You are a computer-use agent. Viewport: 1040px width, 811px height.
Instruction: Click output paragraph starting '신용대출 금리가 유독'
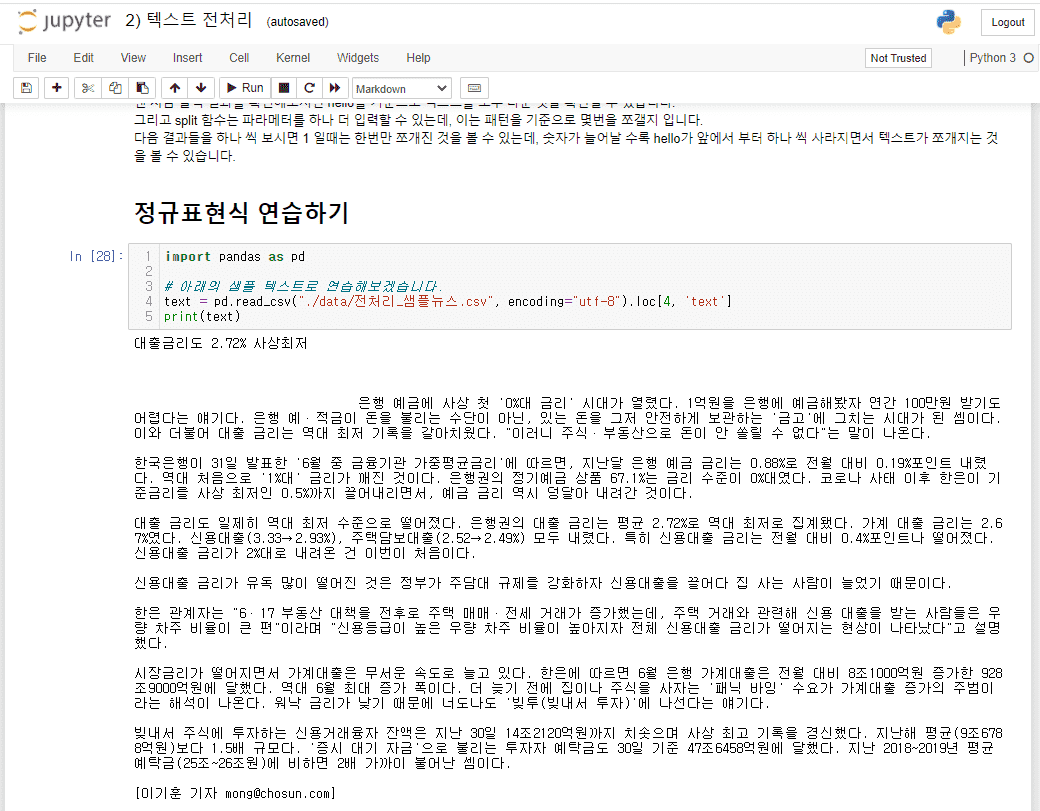pyautogui.click(x=543, y=583)
